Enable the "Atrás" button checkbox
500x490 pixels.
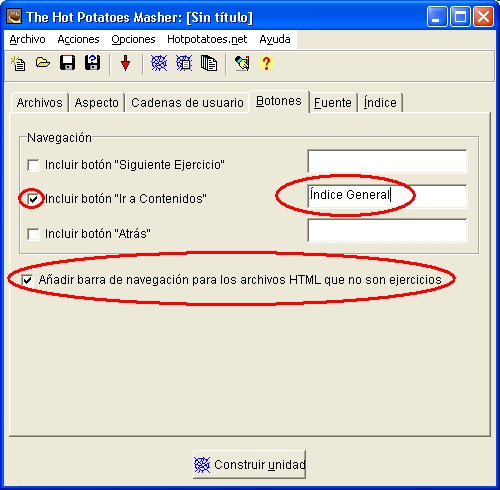pos(33,234)
